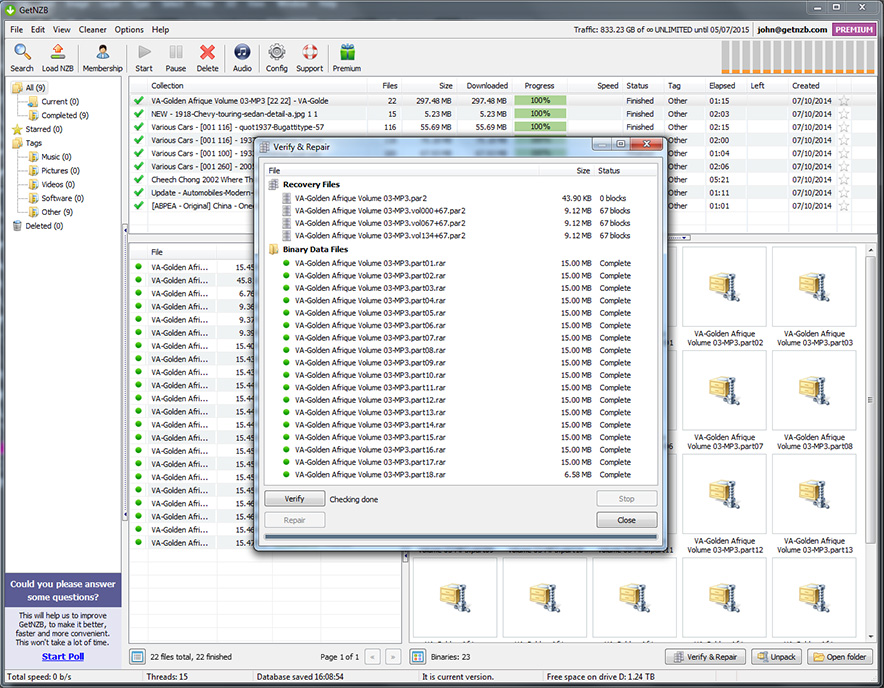Click the Premium gift icon
This screenshot has width=884, height=688.
347,58
